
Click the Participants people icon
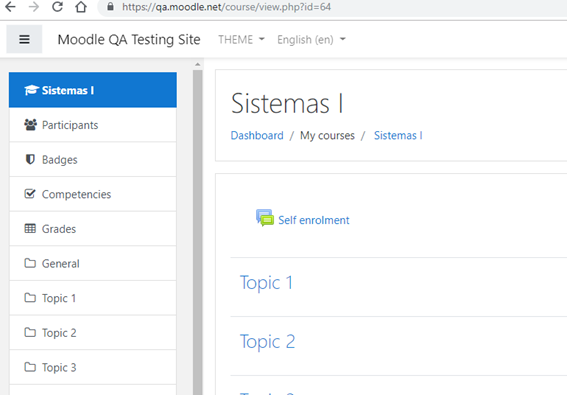[30, 125]
